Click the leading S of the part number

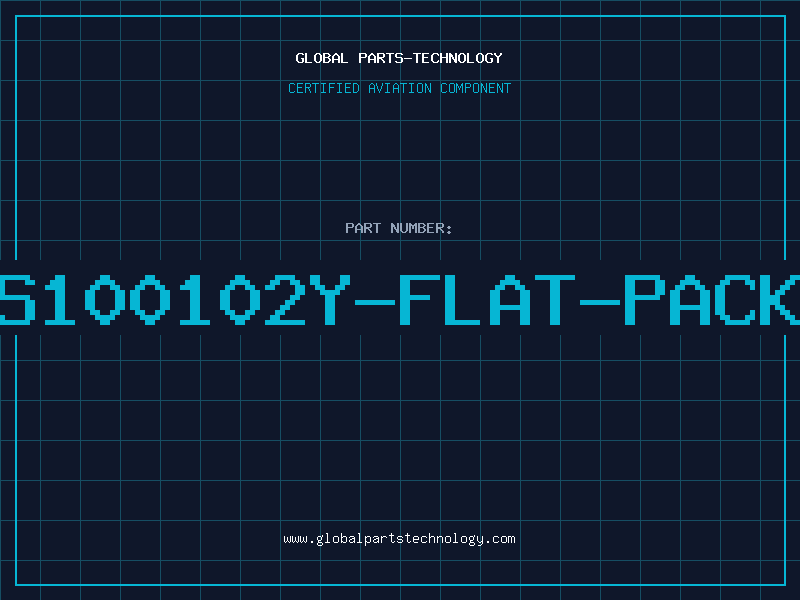(17, 299)
